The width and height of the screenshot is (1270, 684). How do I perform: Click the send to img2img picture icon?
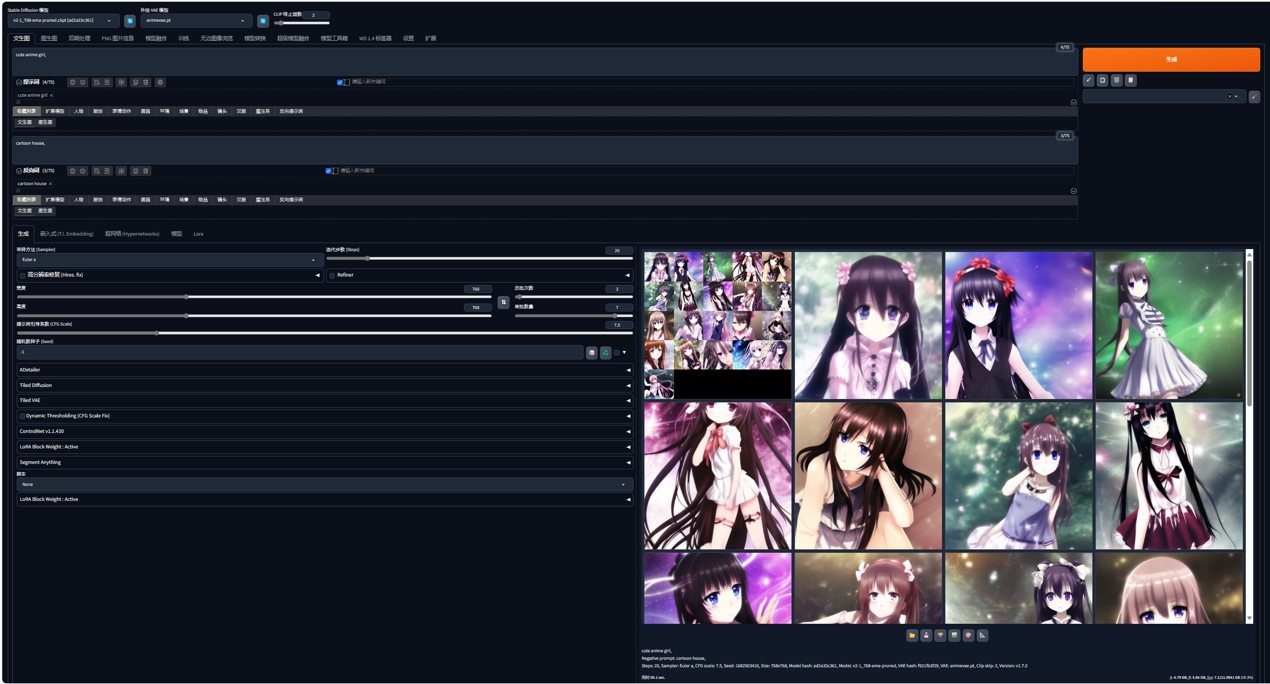[x=954, y=635]
